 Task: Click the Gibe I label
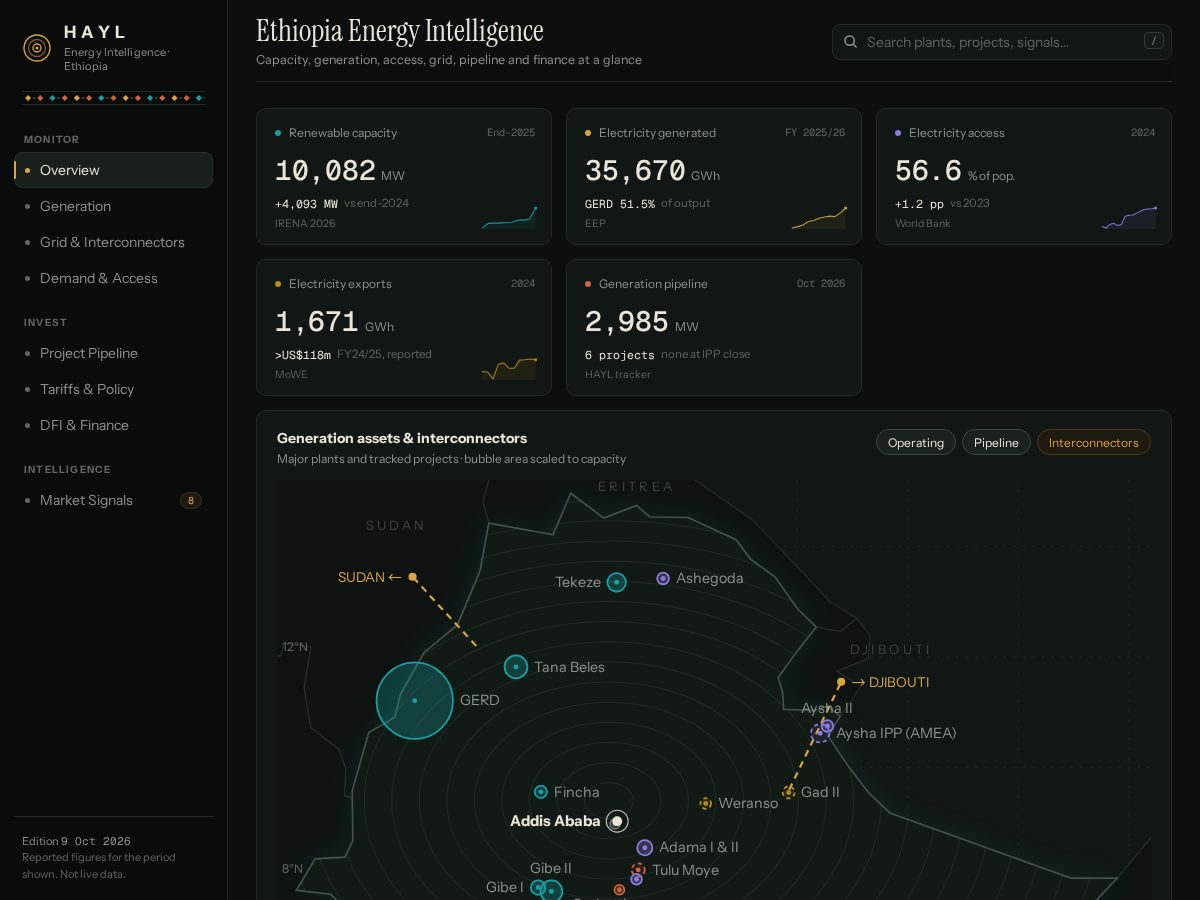click(x=504, y=887)
